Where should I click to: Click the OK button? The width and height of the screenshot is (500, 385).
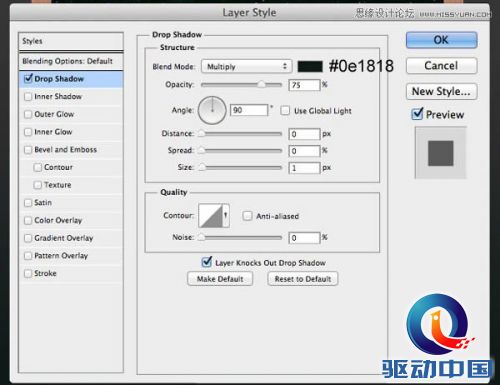[441, 40]
